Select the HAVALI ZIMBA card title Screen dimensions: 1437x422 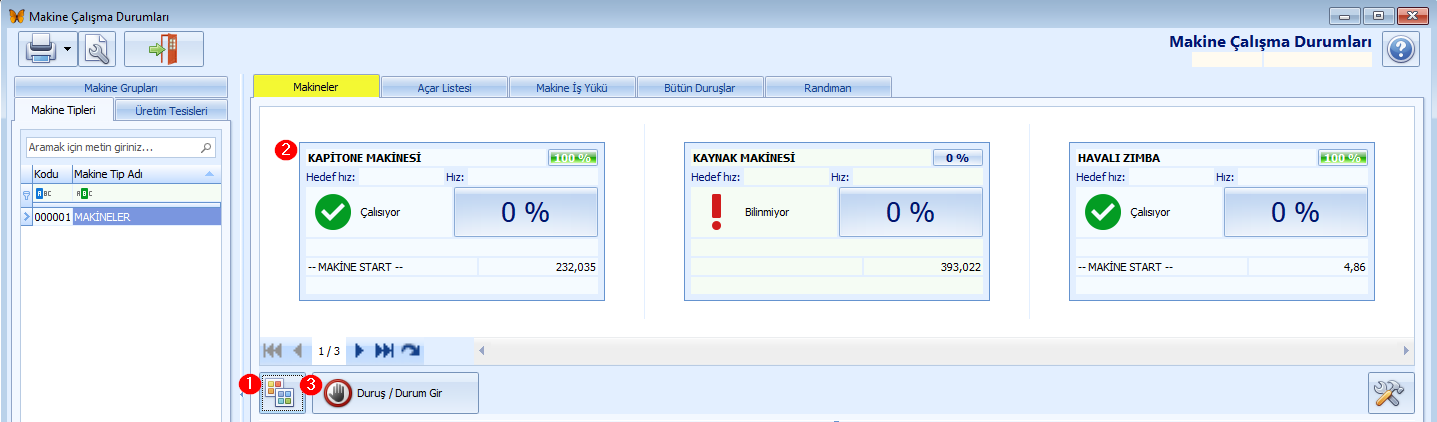click(x=1119, y=158)
